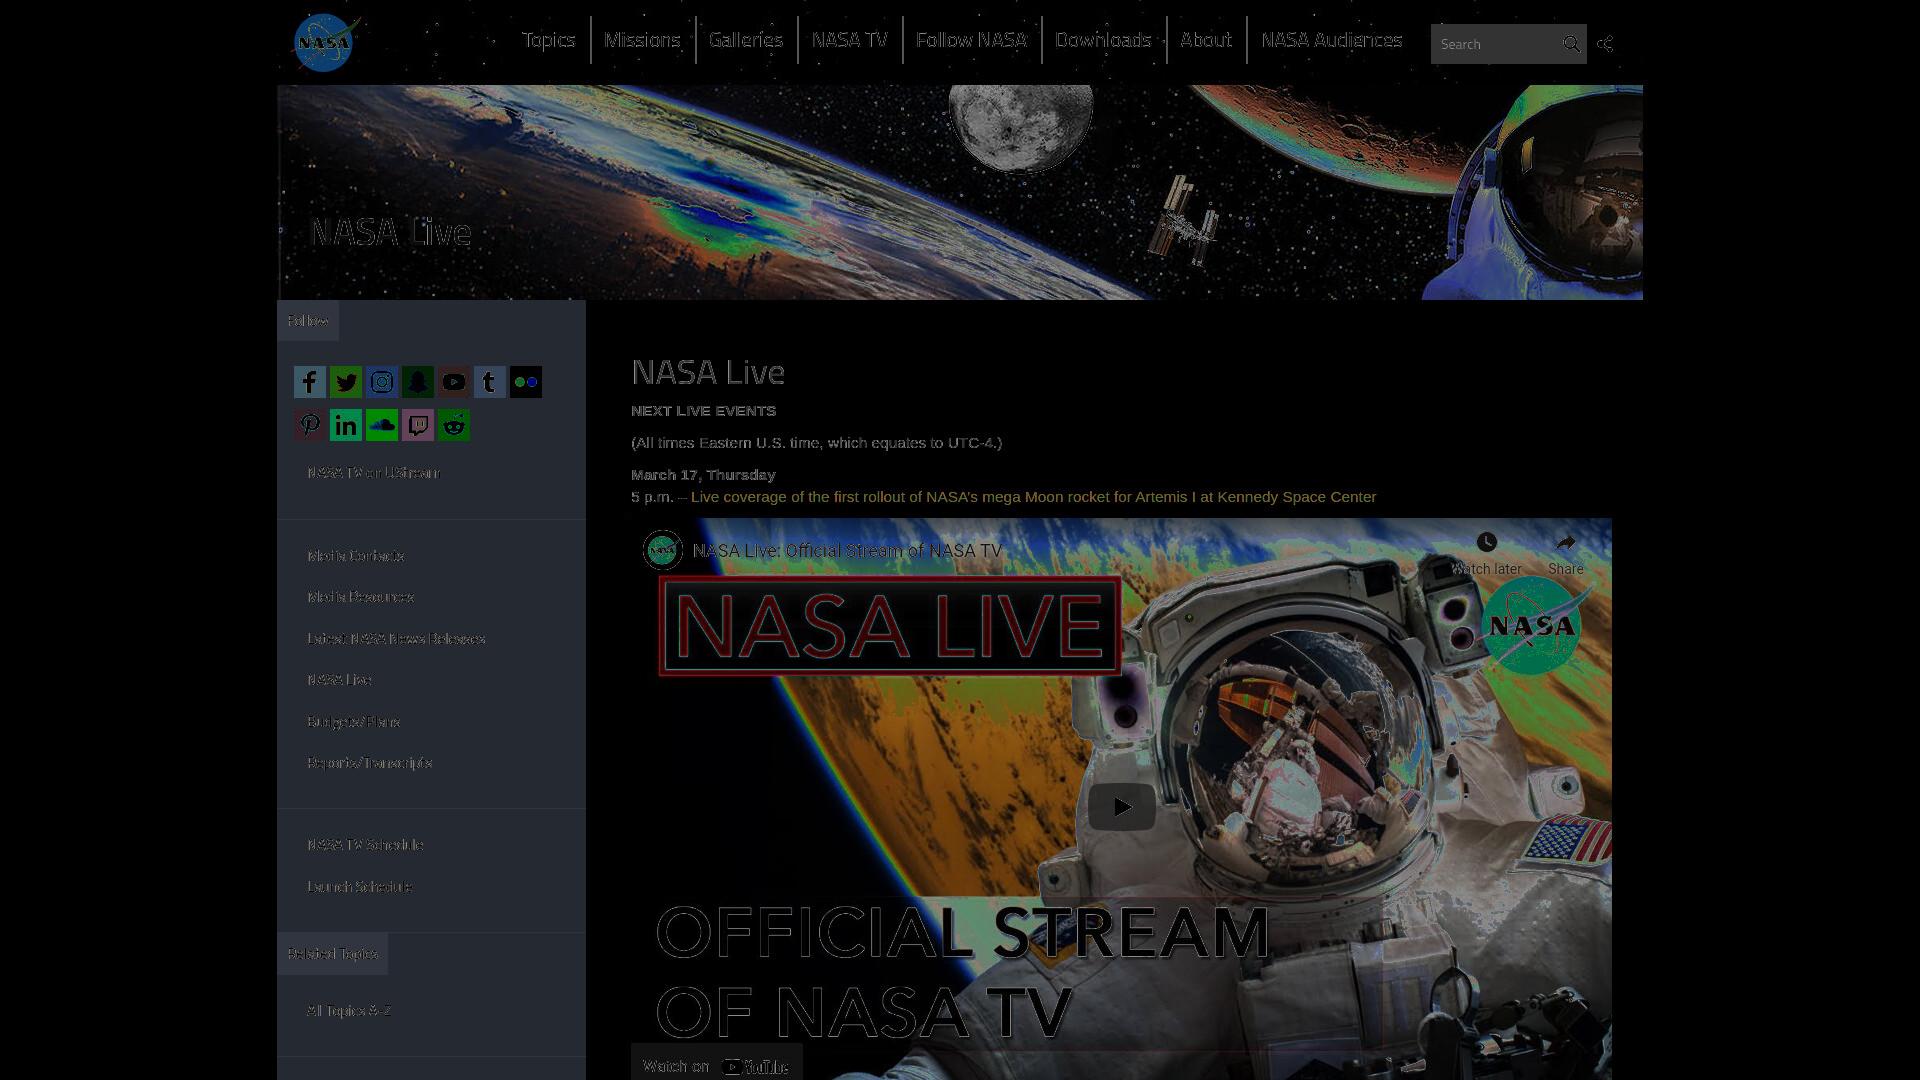The image size is (1920, 1080).
Task: Open NASA's Snapchat icon
Action: (x=418, y=382)
